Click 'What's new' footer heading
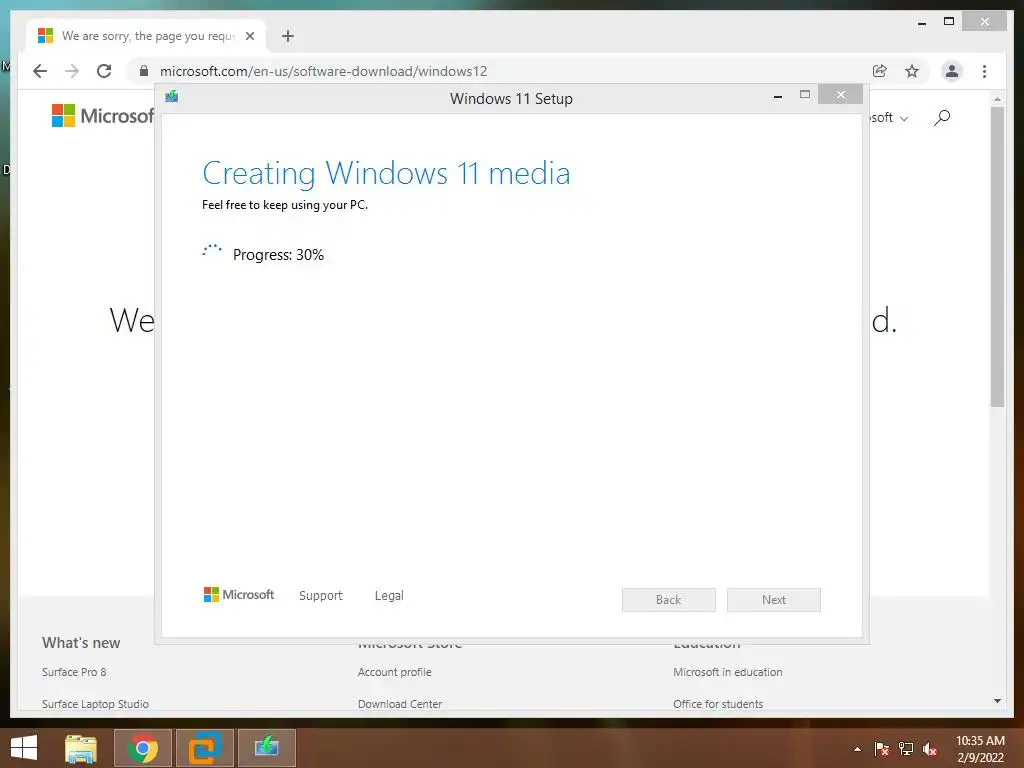 (x=81, y=643)
